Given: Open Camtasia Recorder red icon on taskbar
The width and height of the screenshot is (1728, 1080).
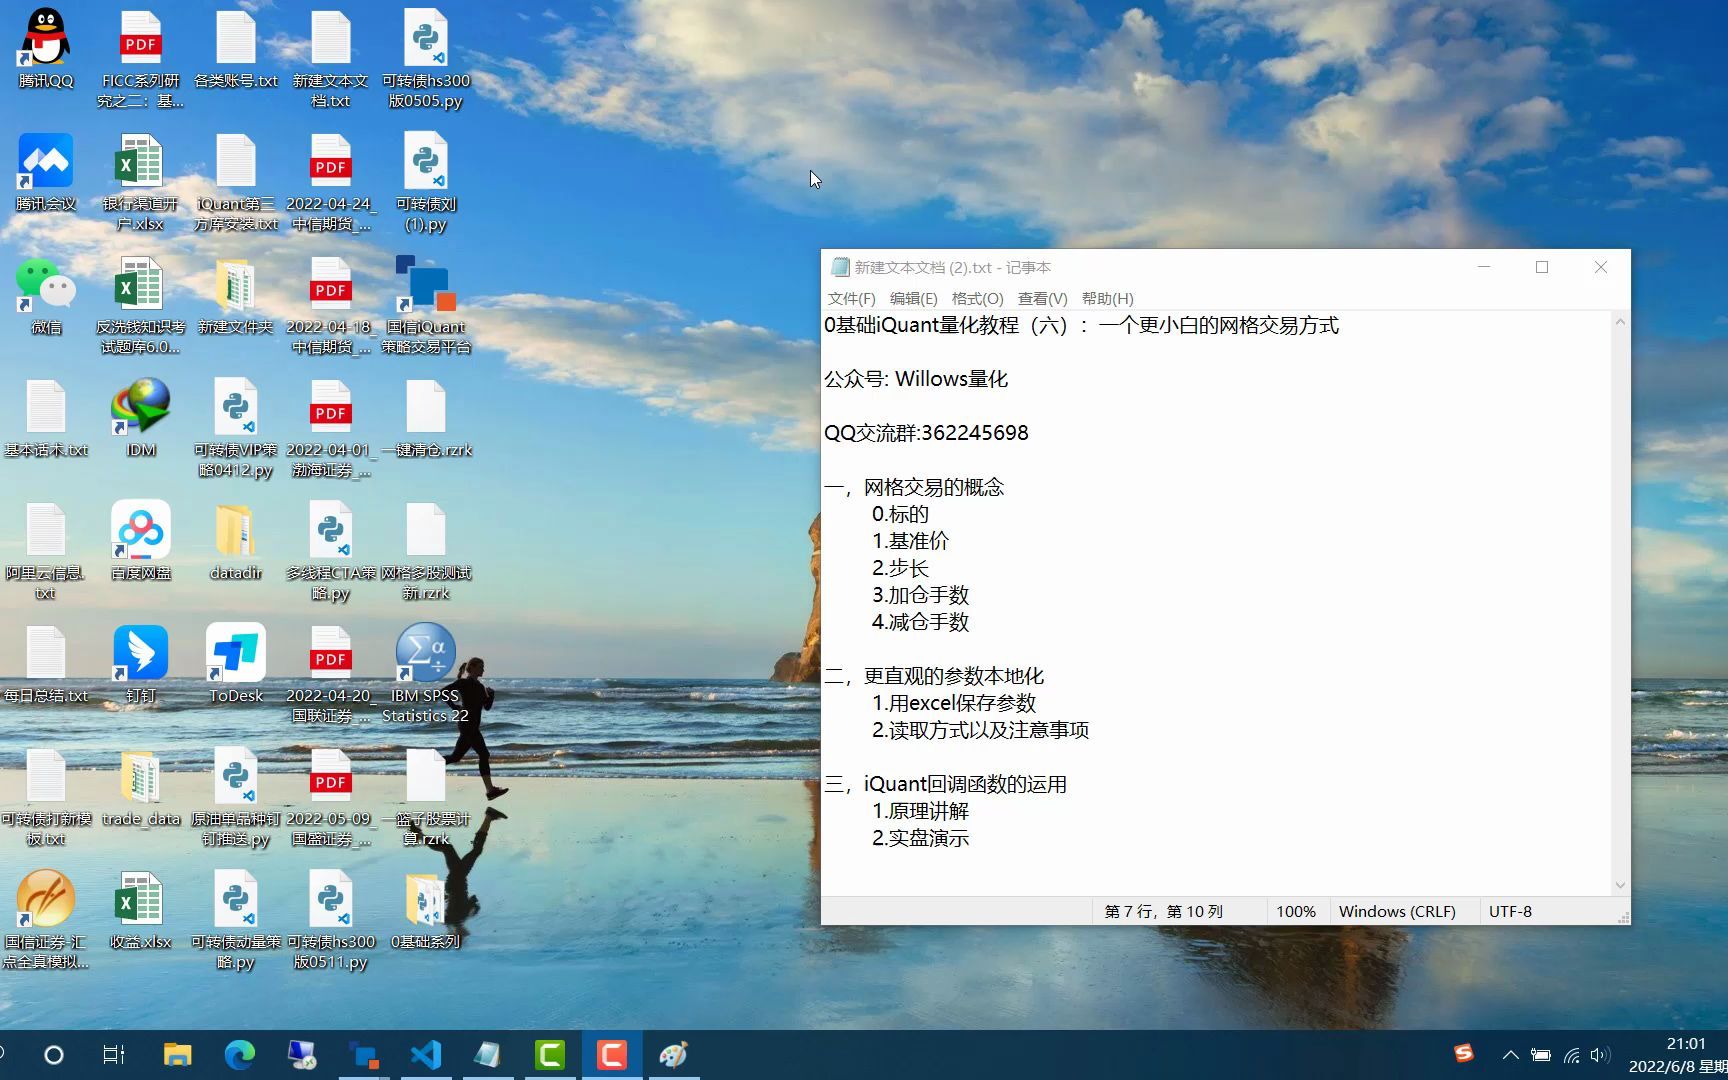Looking at the screenshot, I should tap(613, 1054).
